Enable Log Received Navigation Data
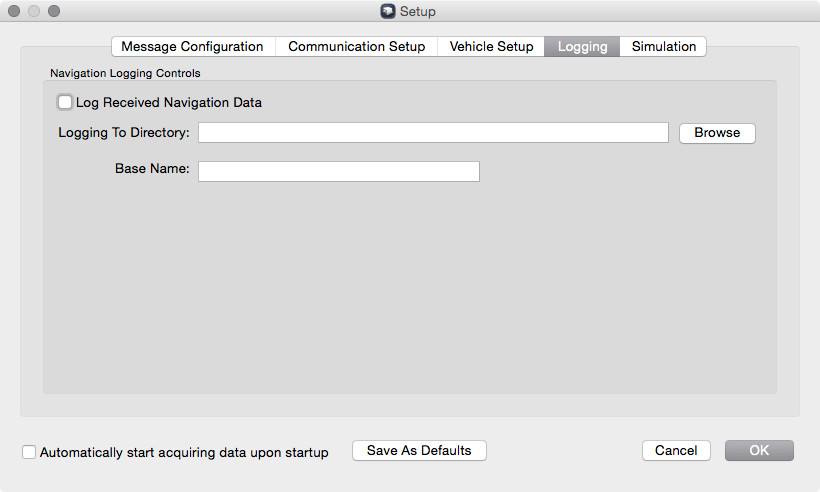The image size is (820, 492). [66, 102]
